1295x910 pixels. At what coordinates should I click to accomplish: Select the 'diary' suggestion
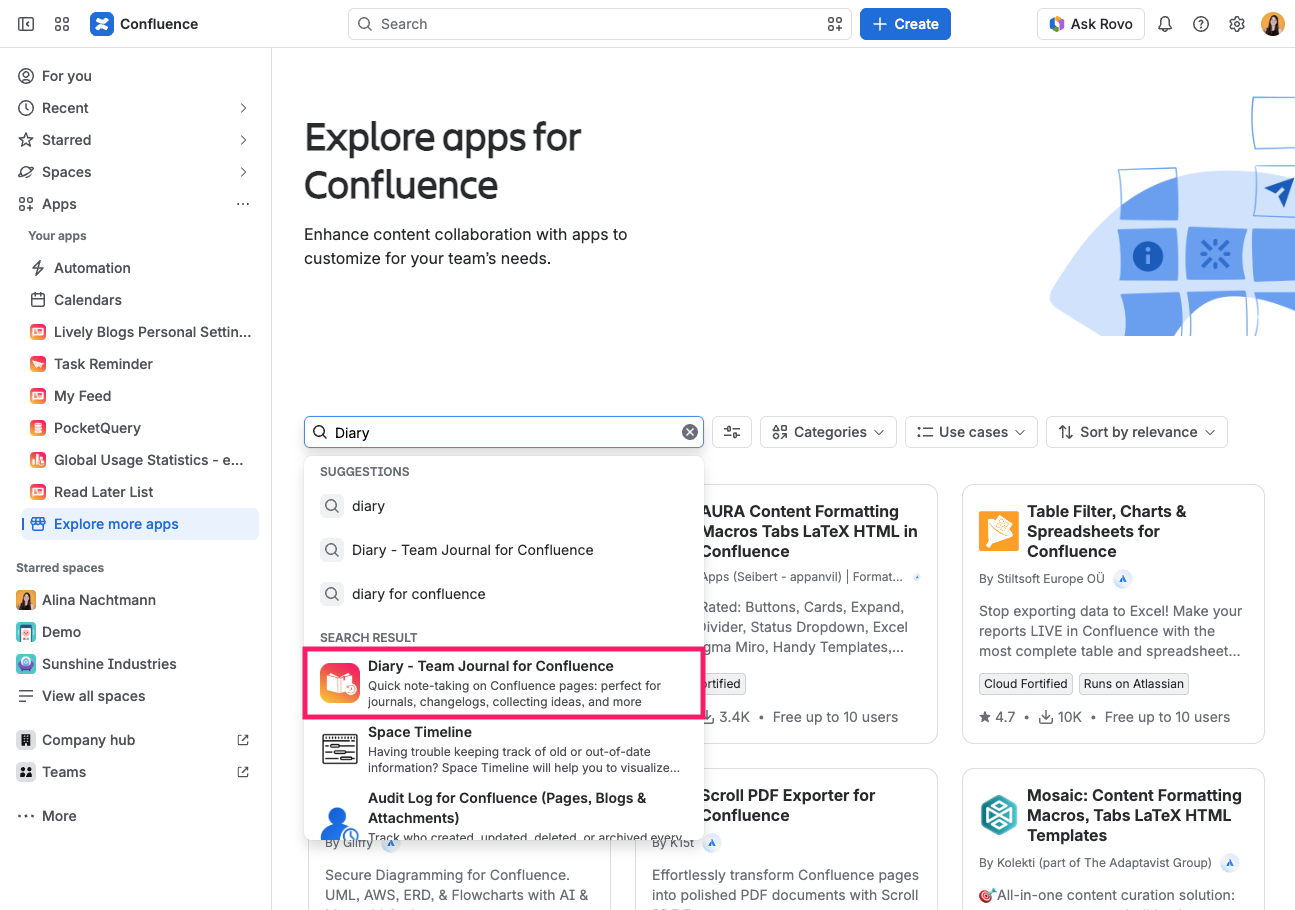[504, 506]
